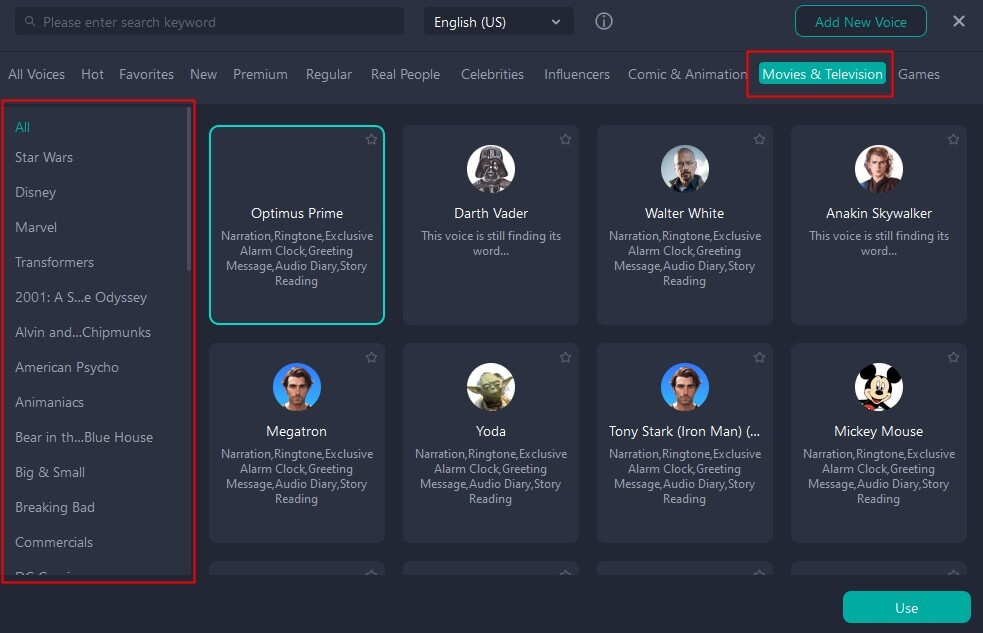The height and width of the screenshot is (633, 983).
Task: Choose the Yoda avatar icon
Action: coord(491,387)
